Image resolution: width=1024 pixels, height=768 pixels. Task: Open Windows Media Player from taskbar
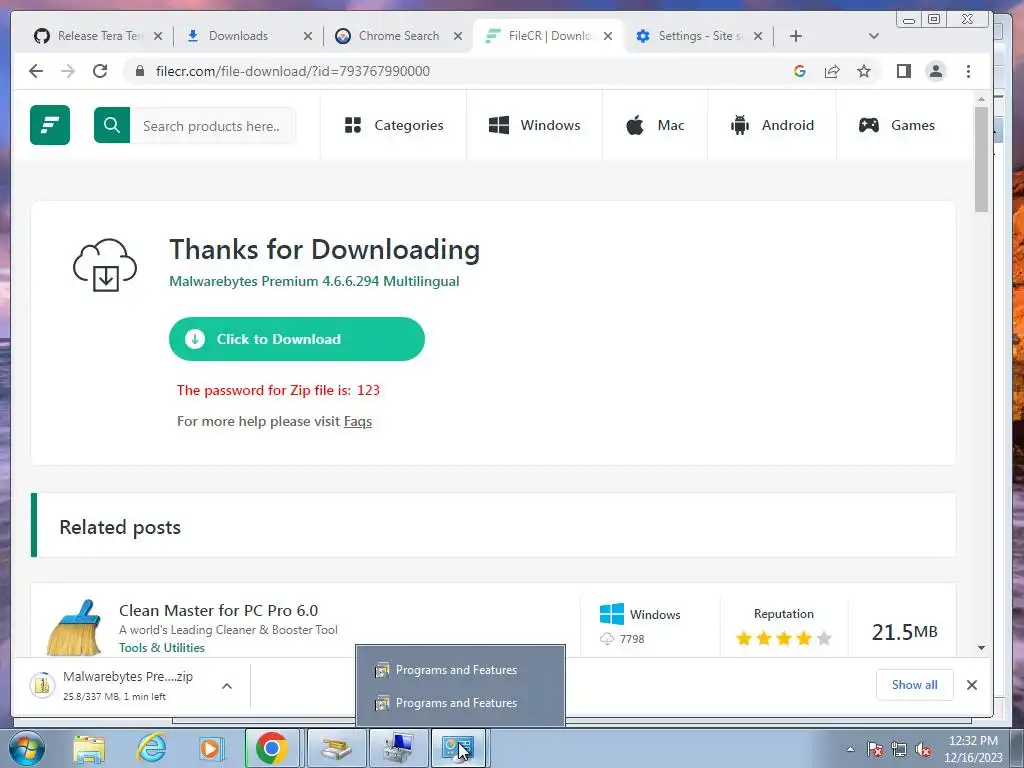click(211, 748)
